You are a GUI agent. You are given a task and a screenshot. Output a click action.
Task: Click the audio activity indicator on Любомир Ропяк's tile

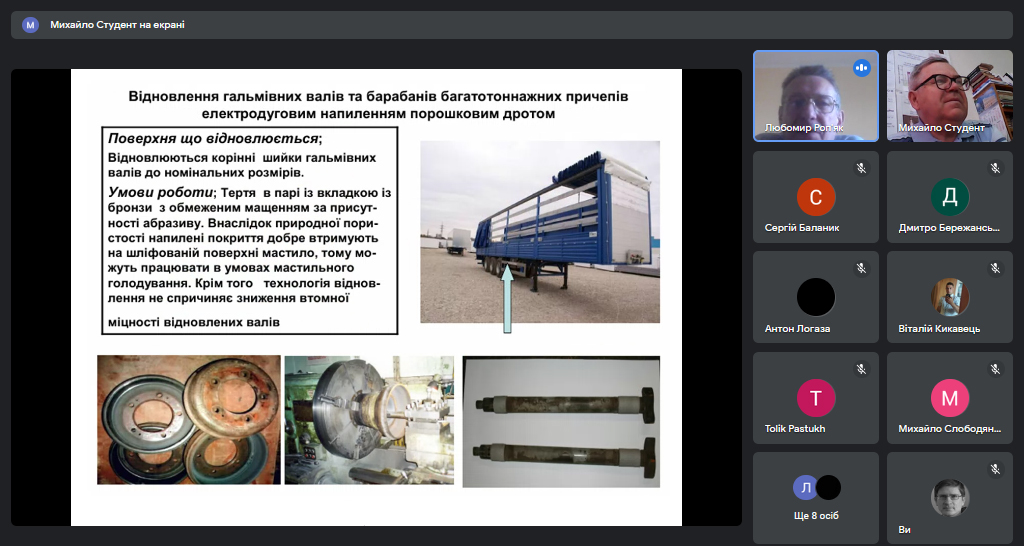[861, 68]
